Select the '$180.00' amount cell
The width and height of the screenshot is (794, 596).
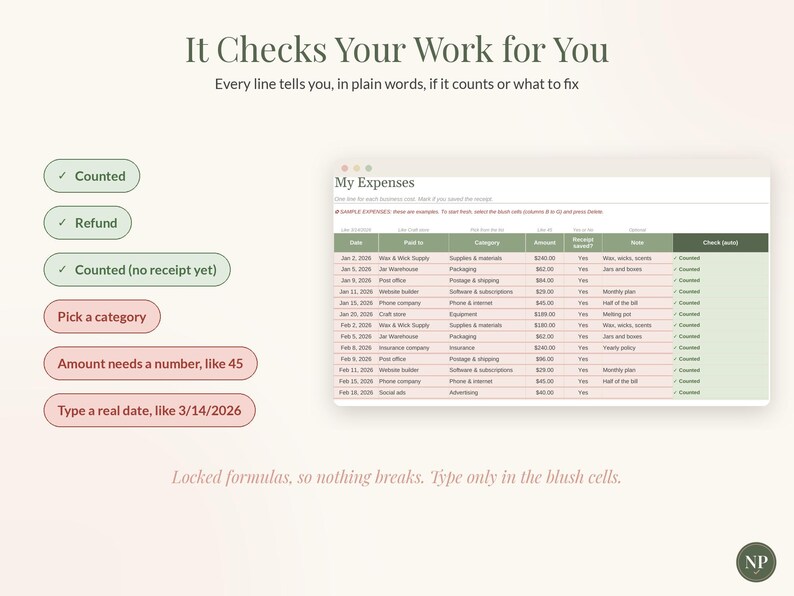(544, 325)
